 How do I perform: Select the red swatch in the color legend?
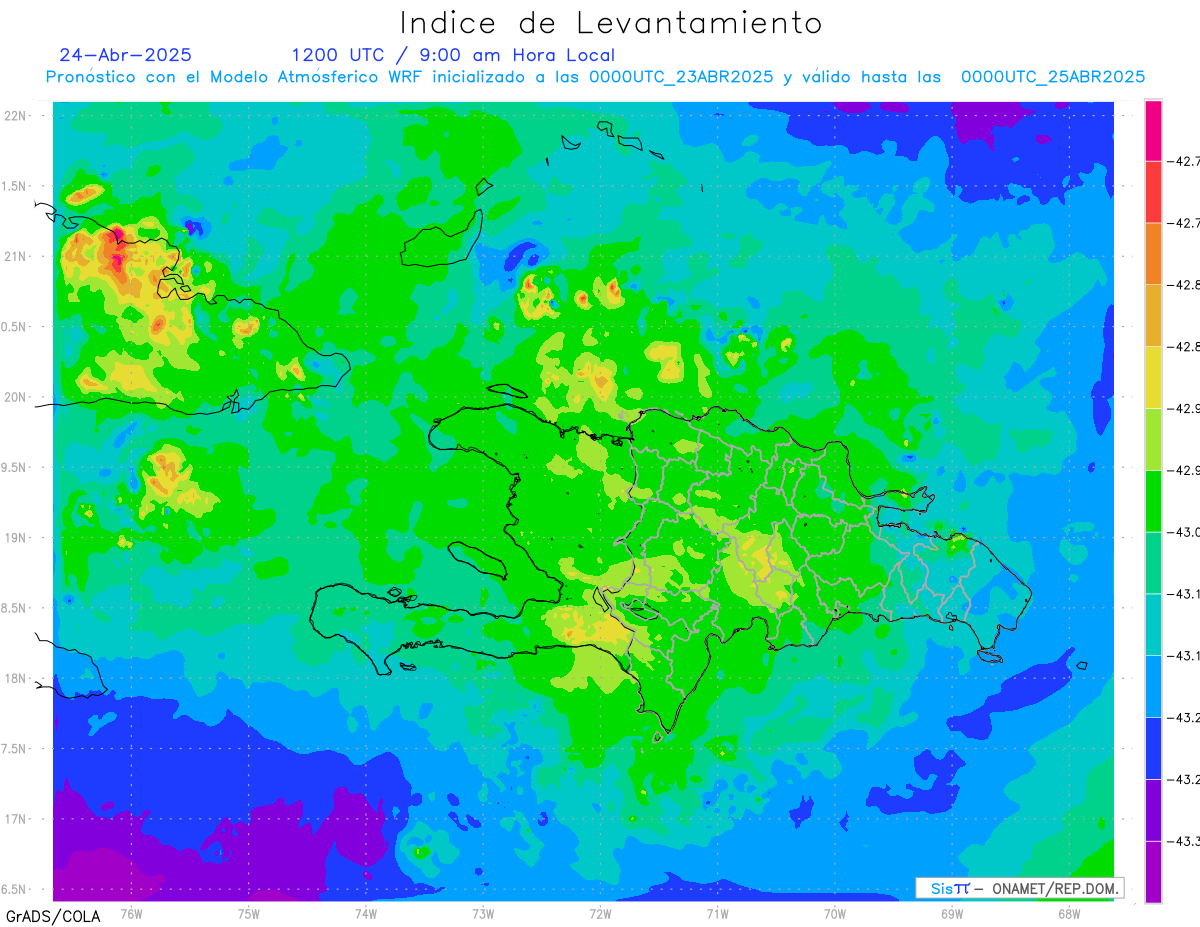click(1153, 191)
